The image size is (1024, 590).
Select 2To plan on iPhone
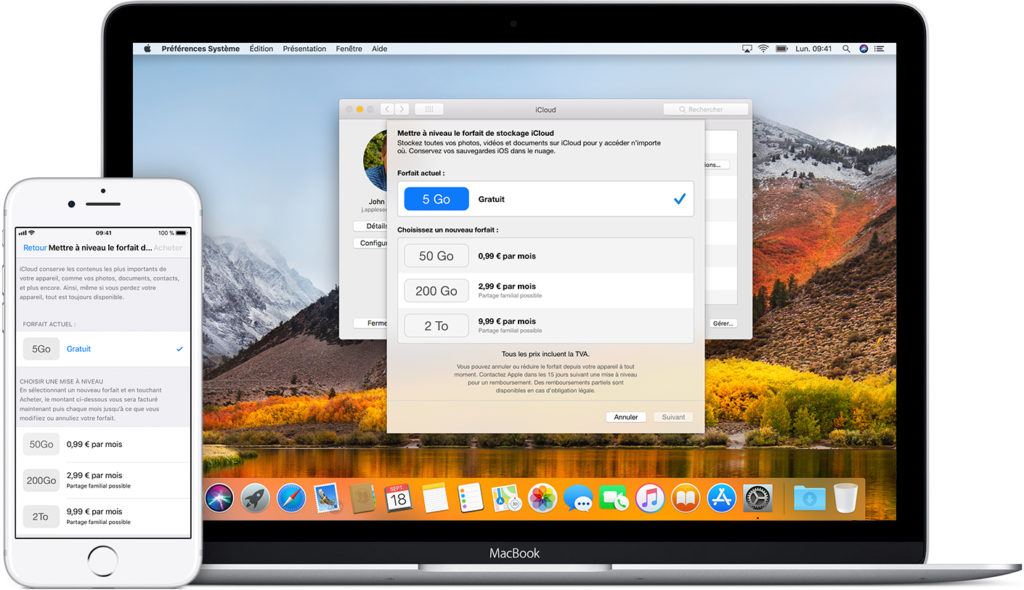(103, 516)
